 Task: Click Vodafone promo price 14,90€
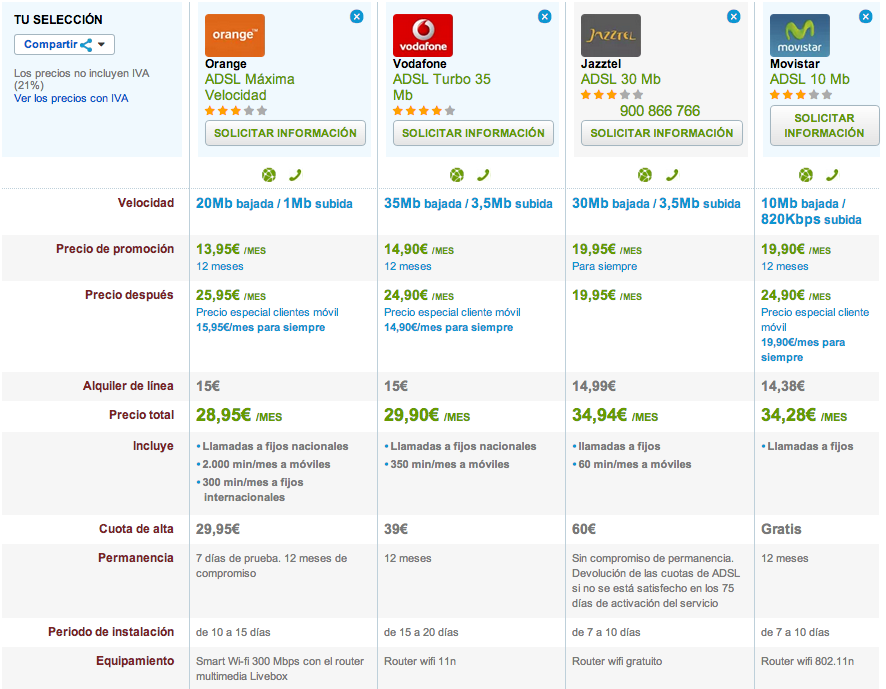coord(419,249)
